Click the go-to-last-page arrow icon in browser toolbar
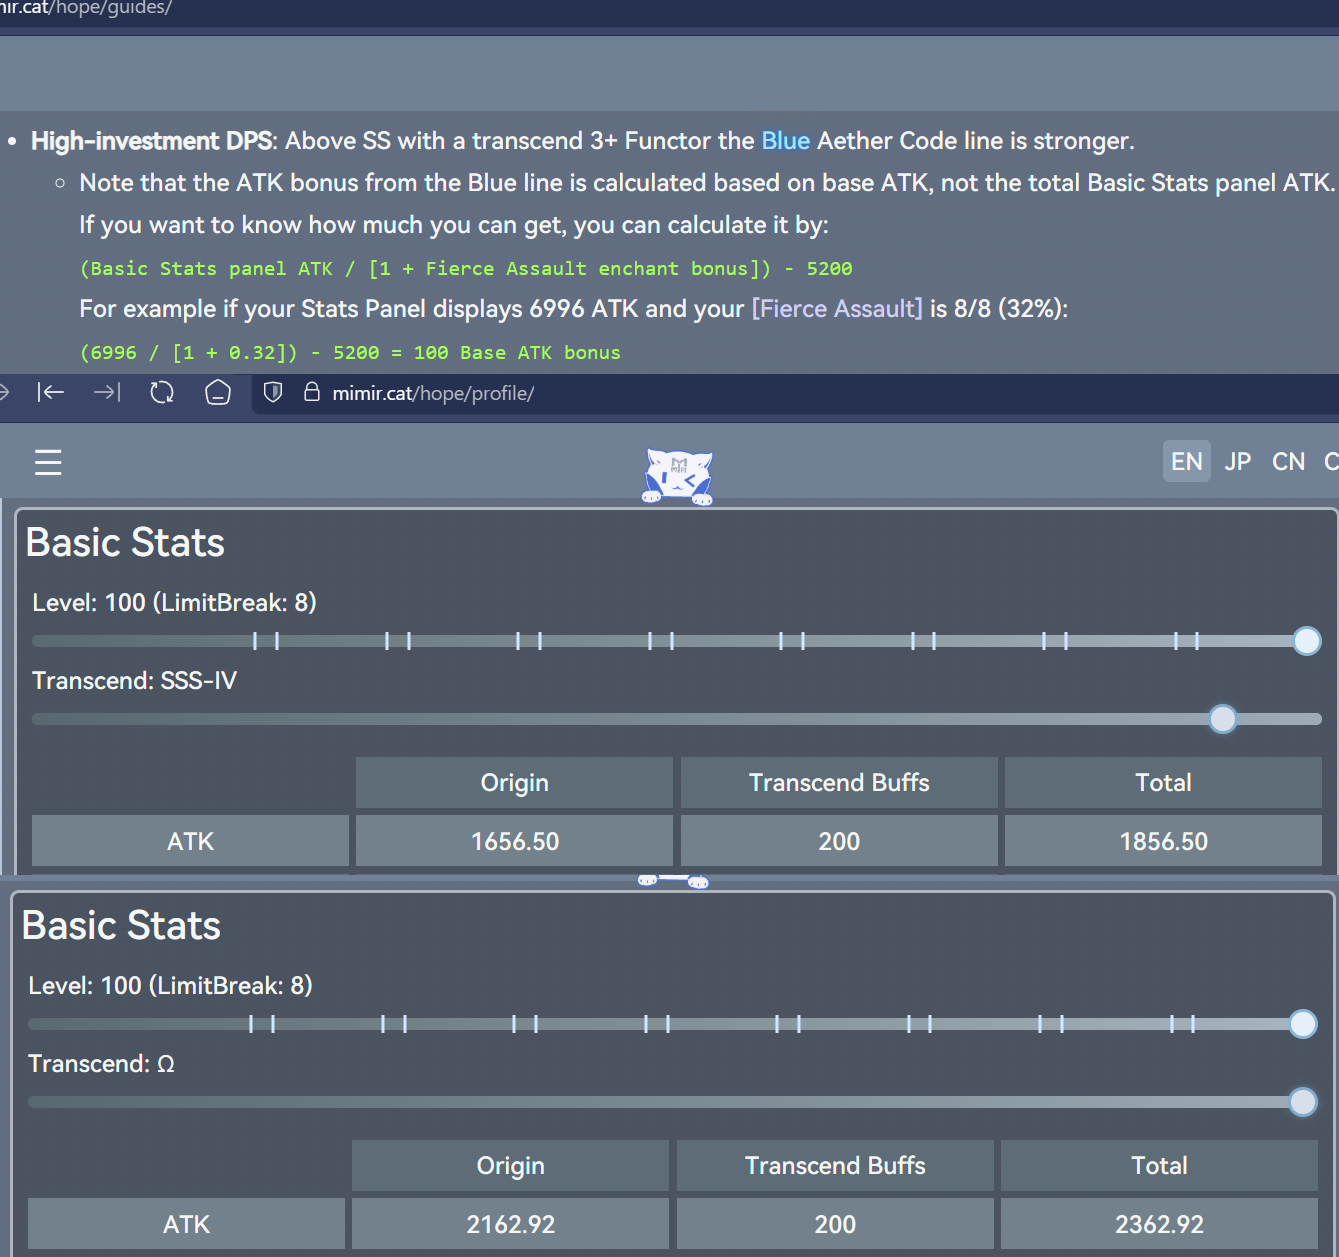Image resolution: width=1339 pixels, height=1257 pixels. 107,393
